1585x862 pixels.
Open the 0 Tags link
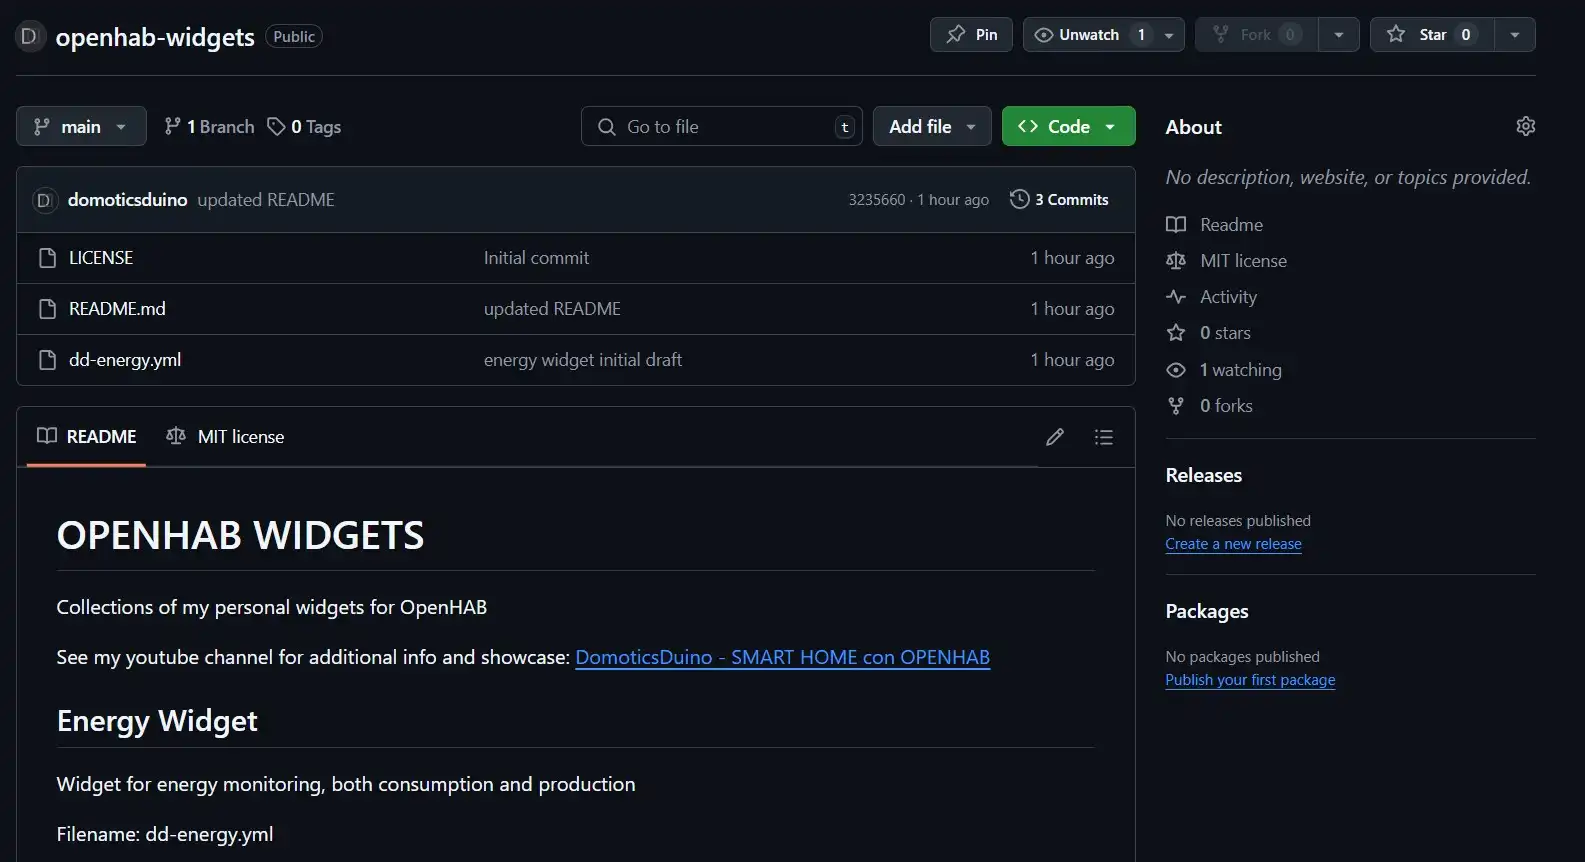(x=304, y=127)
